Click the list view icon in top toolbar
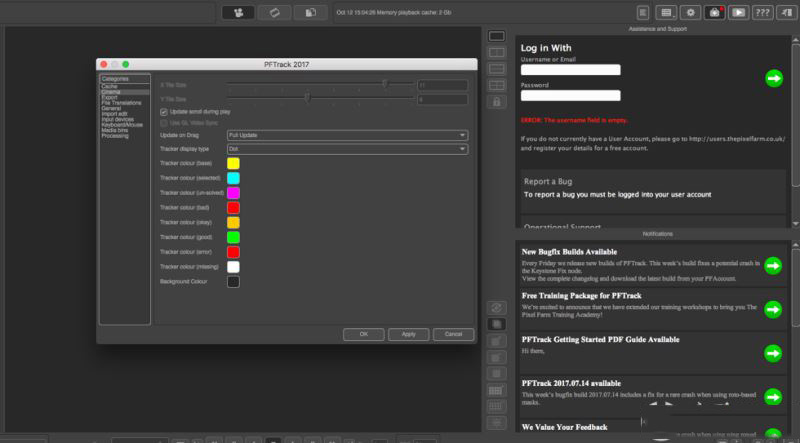The image size is (800, 443). point(666,12)
